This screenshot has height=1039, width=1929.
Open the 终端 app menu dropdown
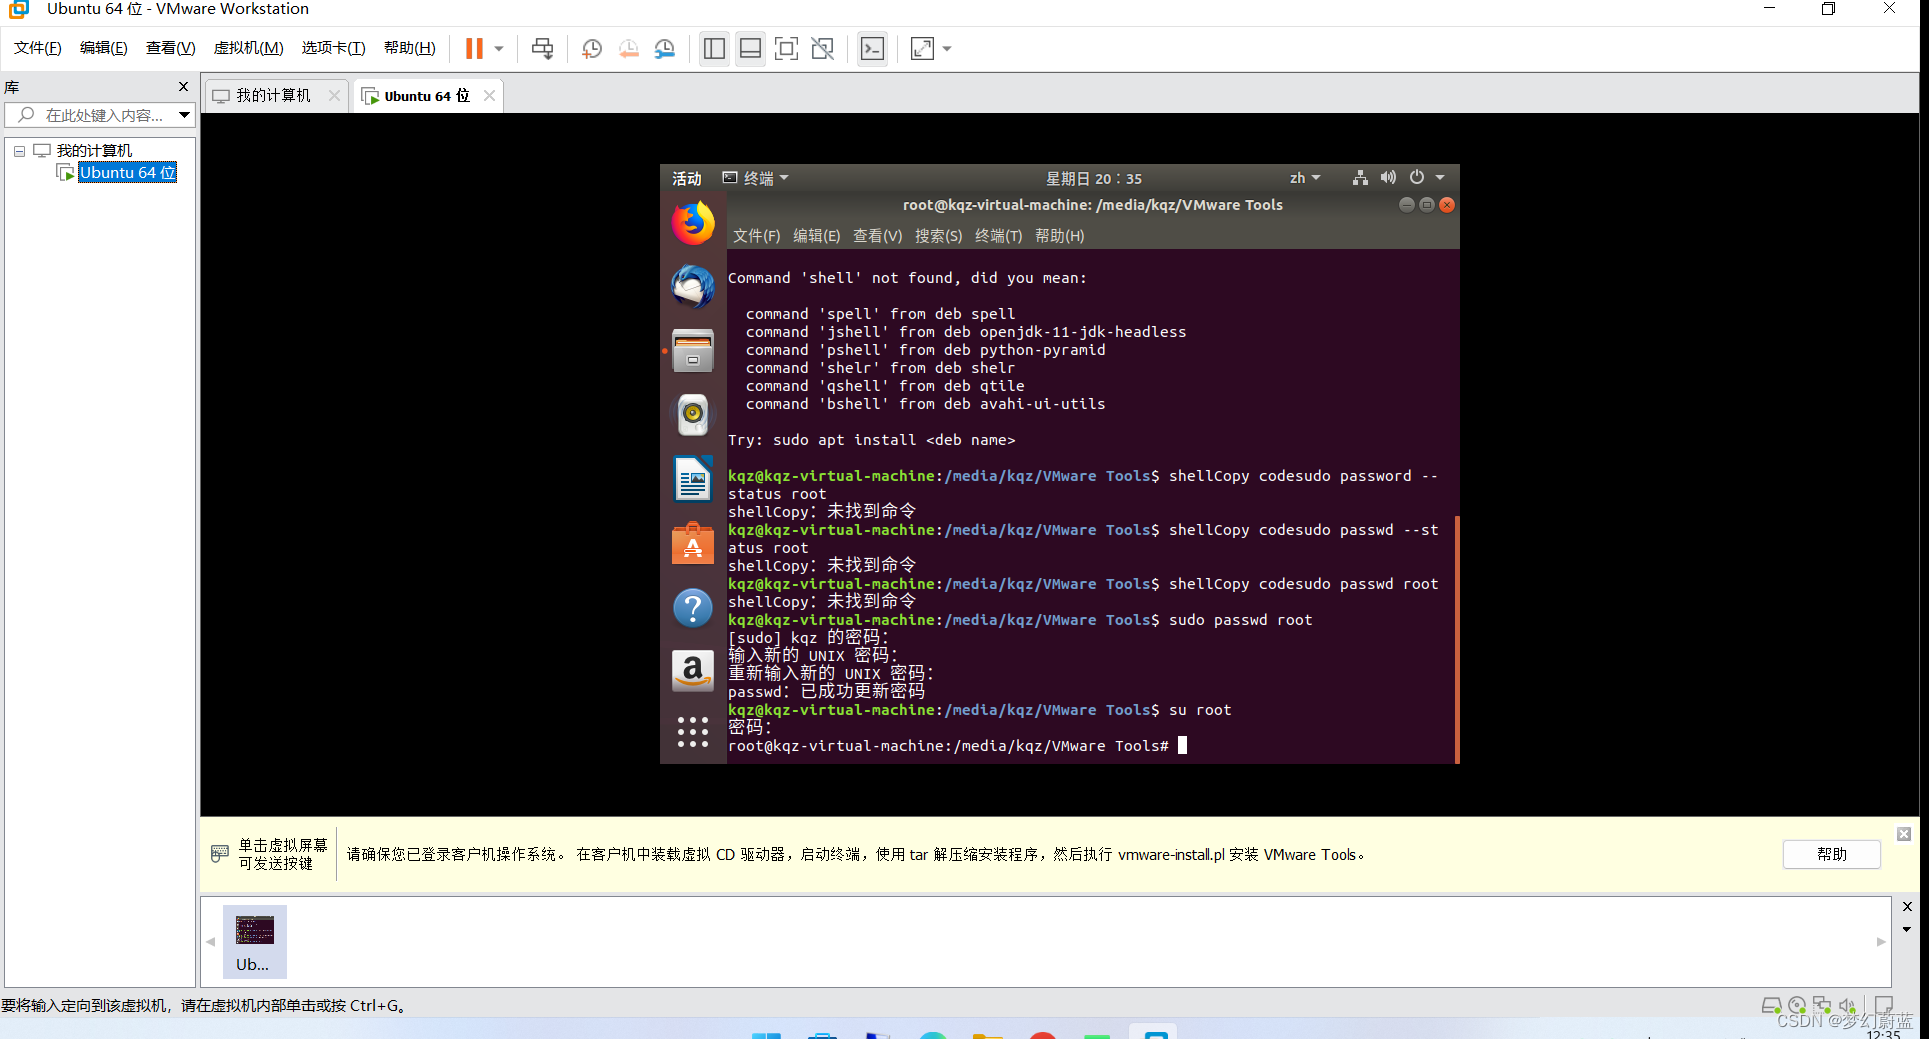coord(756,178)
